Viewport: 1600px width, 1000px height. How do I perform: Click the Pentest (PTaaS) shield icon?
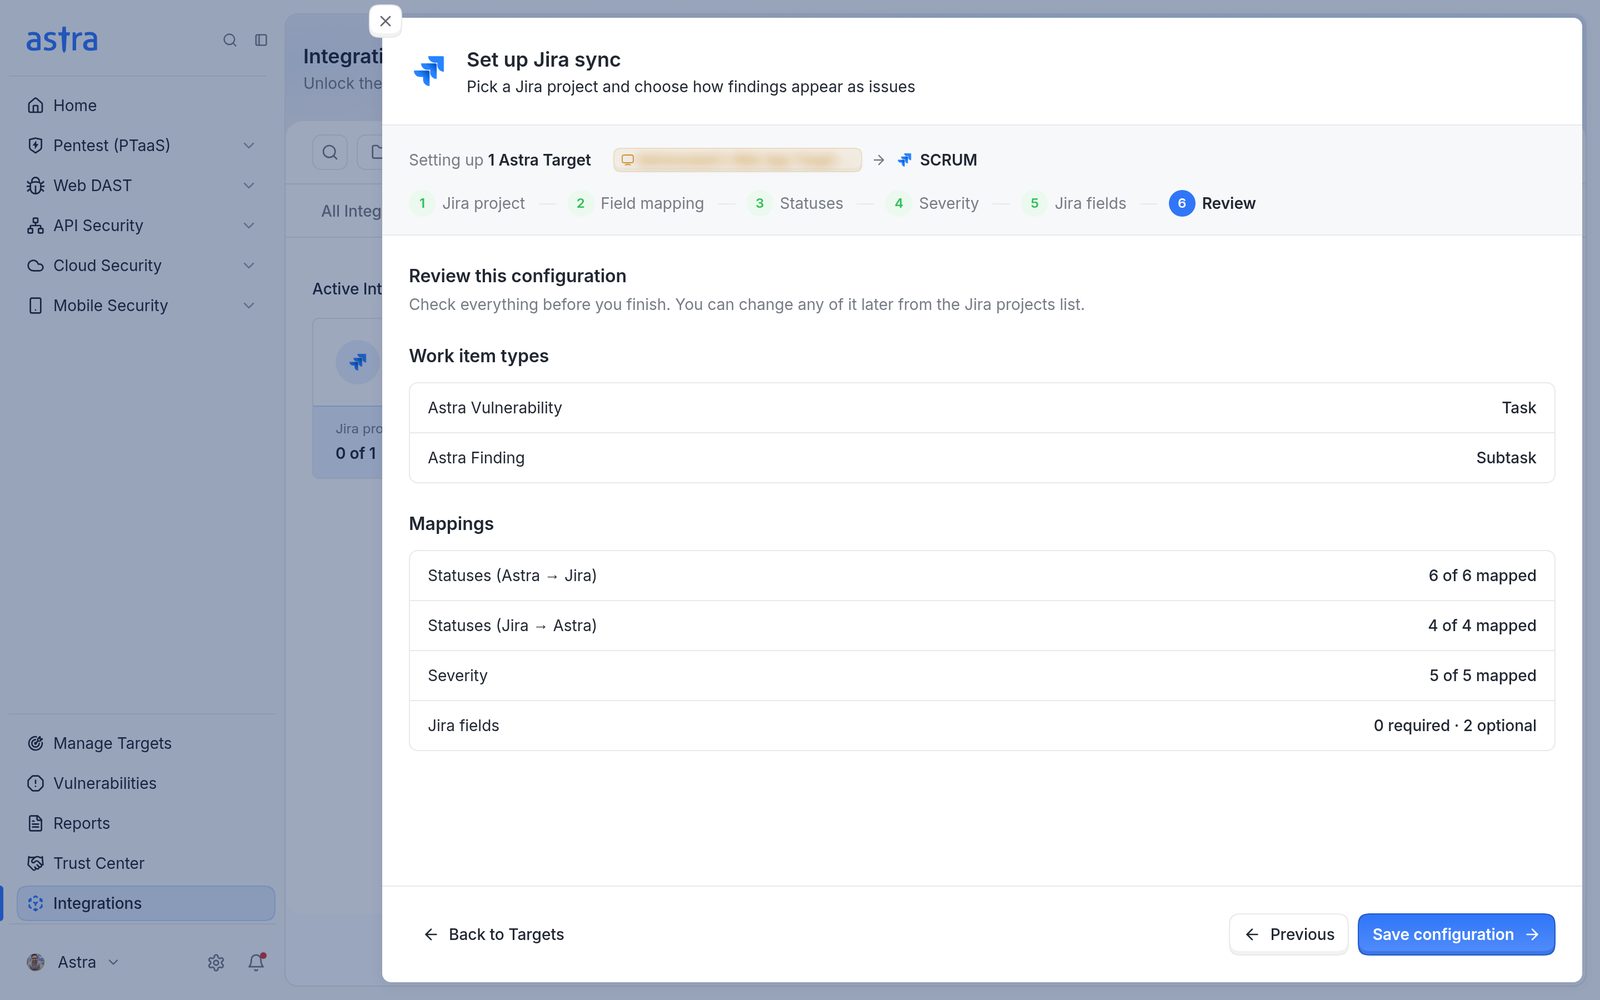(36, 145)
